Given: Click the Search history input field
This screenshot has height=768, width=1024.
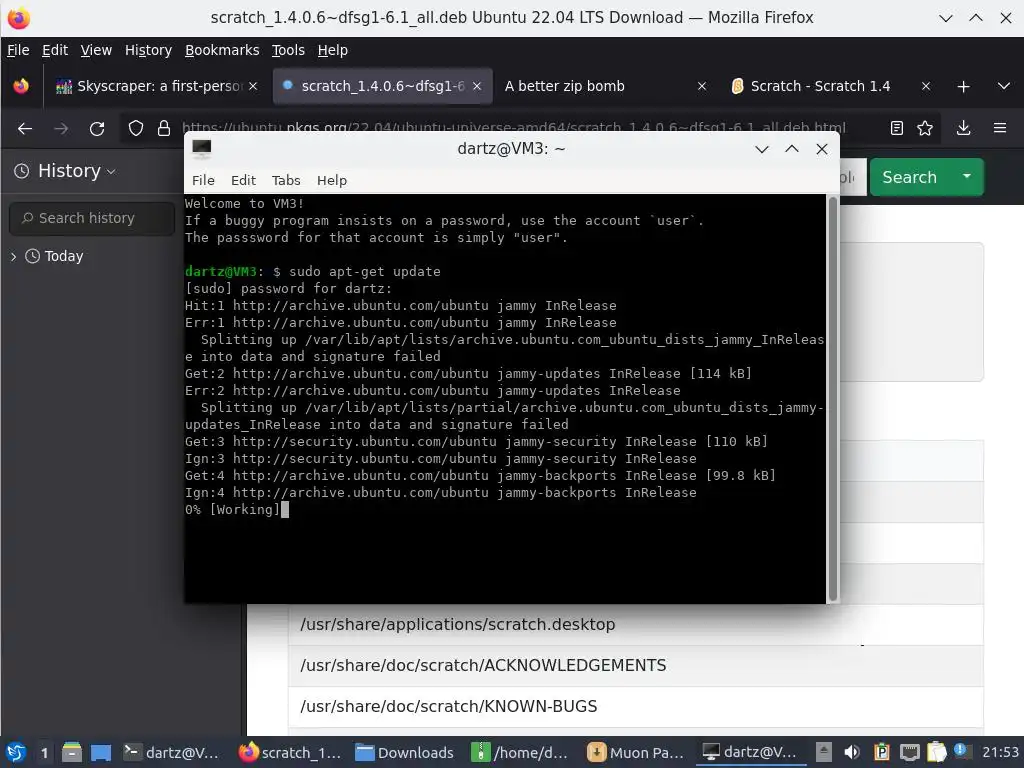Looking at the screenshot, I should pos(91,218).
